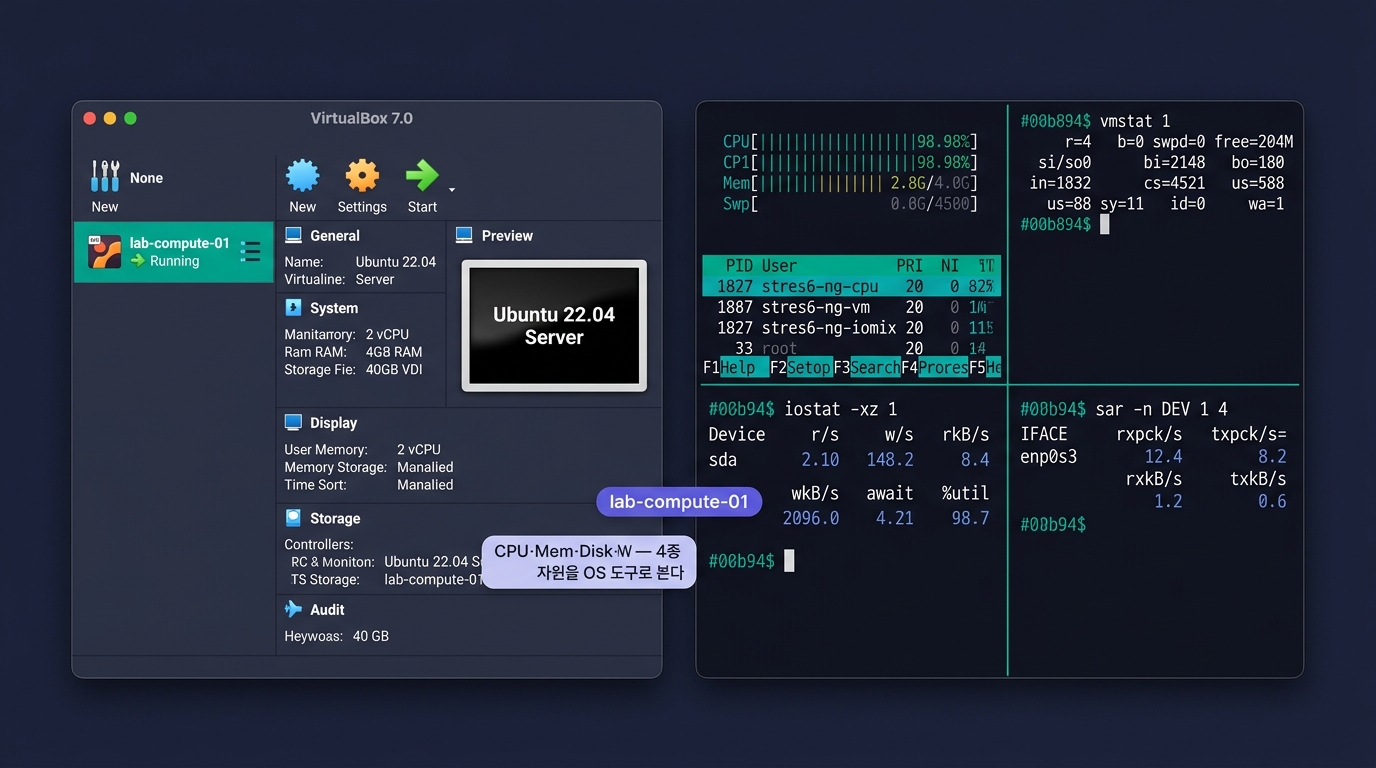Sort by the User column header in htop

pos(779,266)
